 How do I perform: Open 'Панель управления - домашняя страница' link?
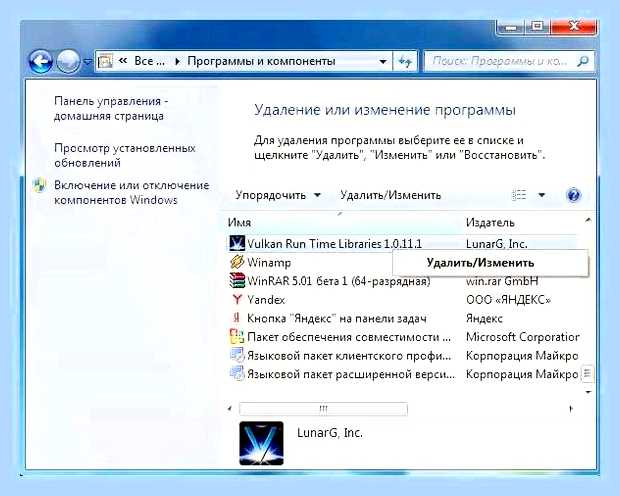(x=112, y=108)
